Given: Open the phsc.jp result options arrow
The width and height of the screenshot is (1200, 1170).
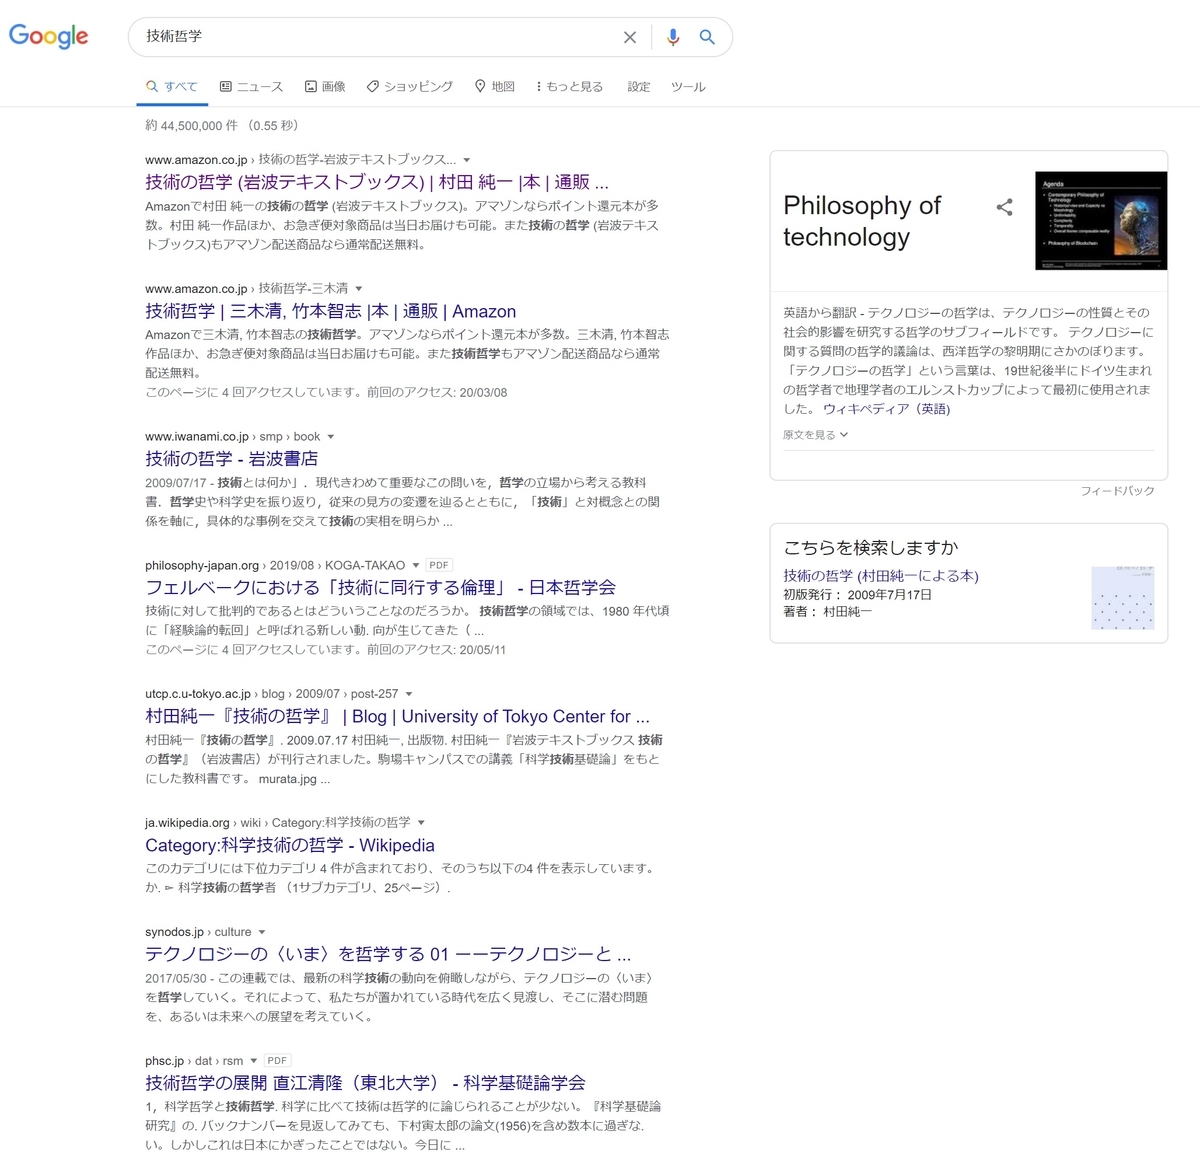Looking at the screenshot, I should point(254,1061).
